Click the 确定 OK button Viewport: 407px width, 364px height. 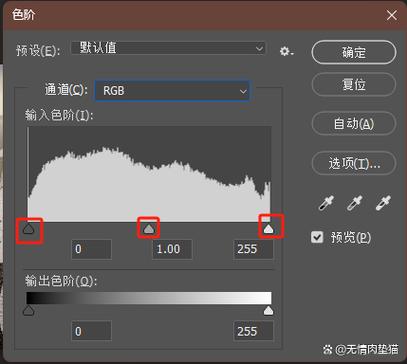pyautogui.click(x=354, y=52)
